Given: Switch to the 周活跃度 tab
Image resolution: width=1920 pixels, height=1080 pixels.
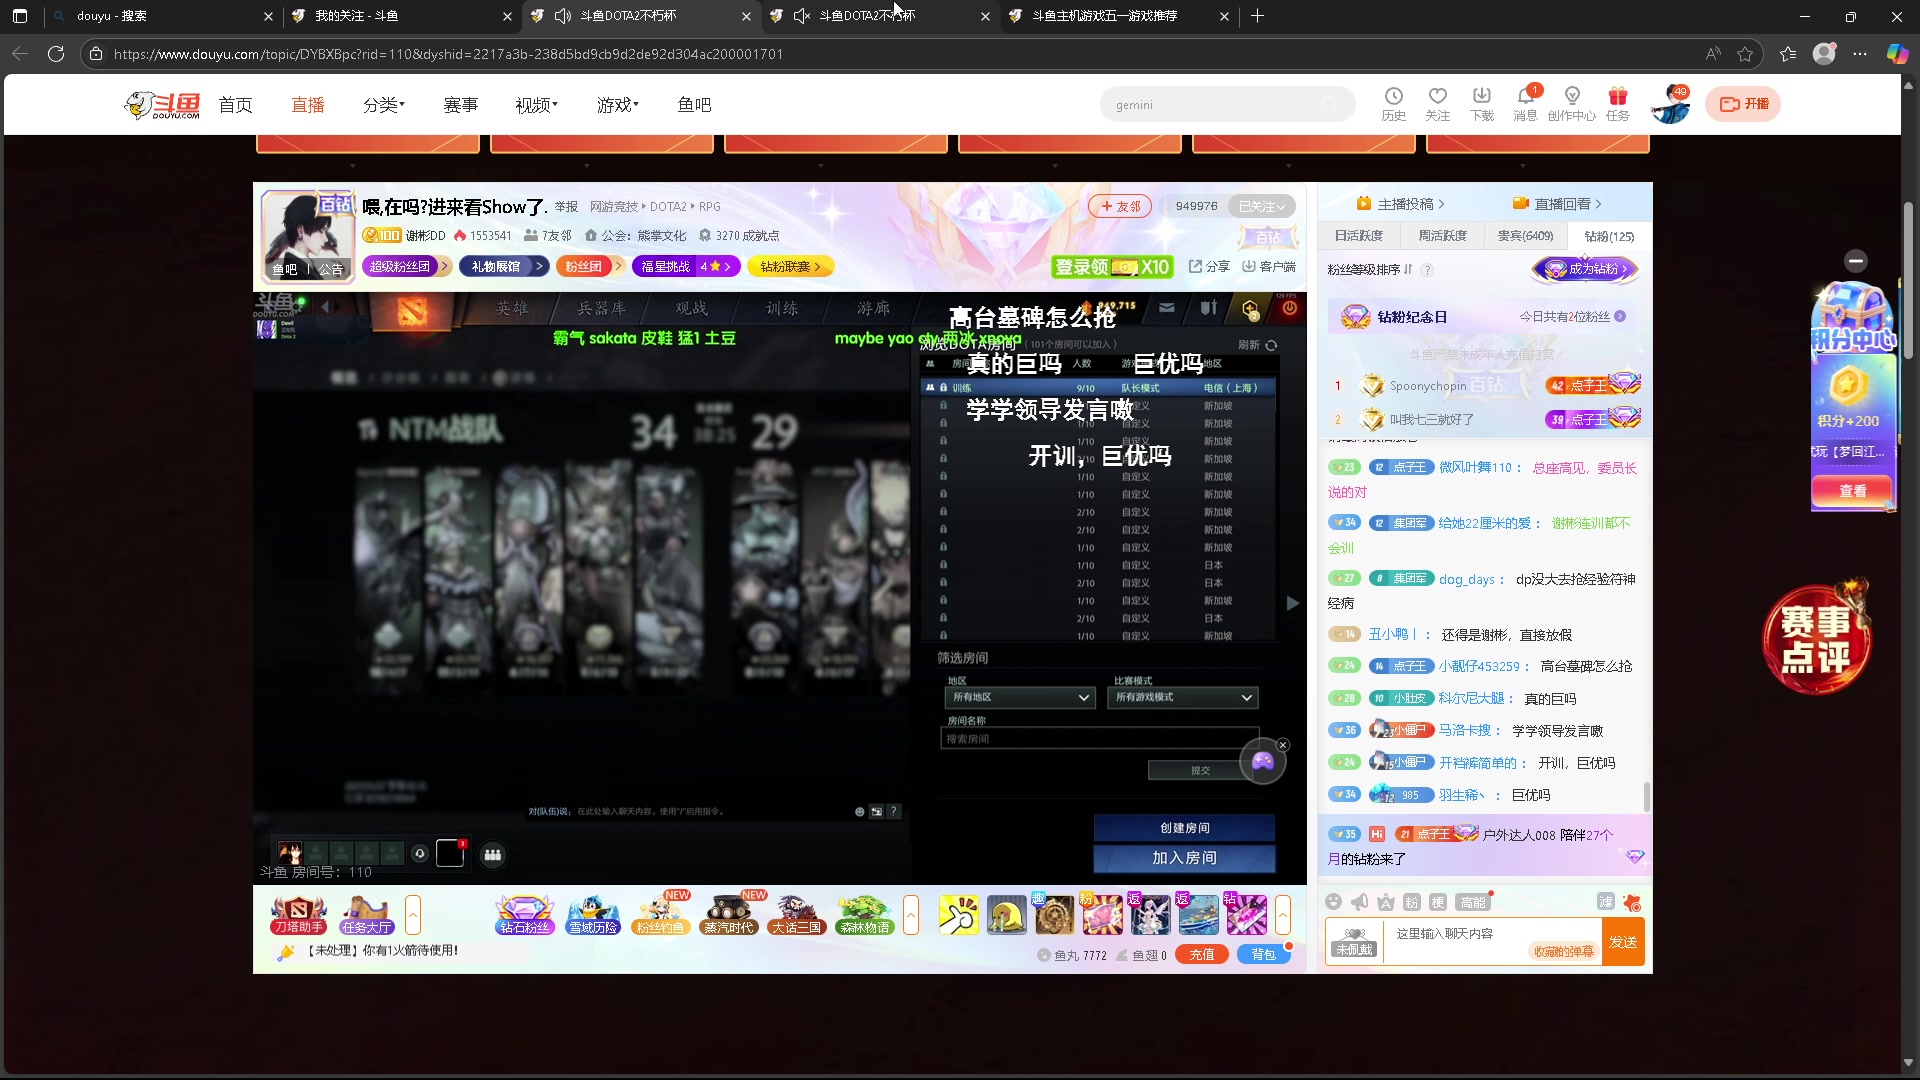Looking at the screenshot, I should [1442, 236].
